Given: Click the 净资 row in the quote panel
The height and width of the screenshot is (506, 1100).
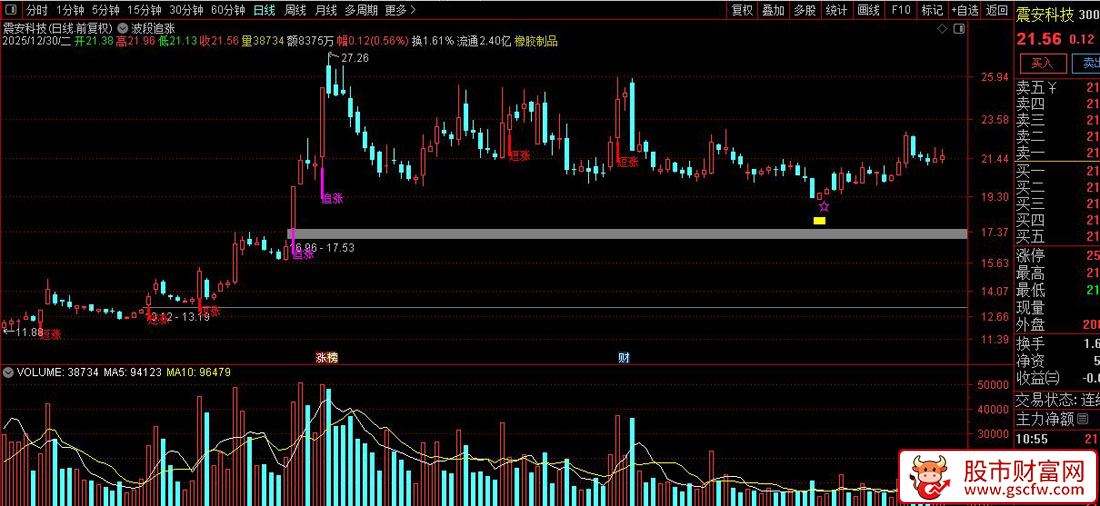Looking at the screenshot, I should coord(1058,361).
